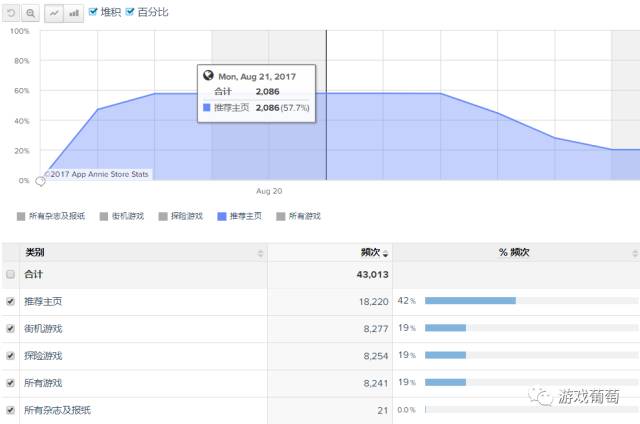Toggle the 堆积 checkbox
This screenshot has width=640, height=424.
(x=93, y=12)
